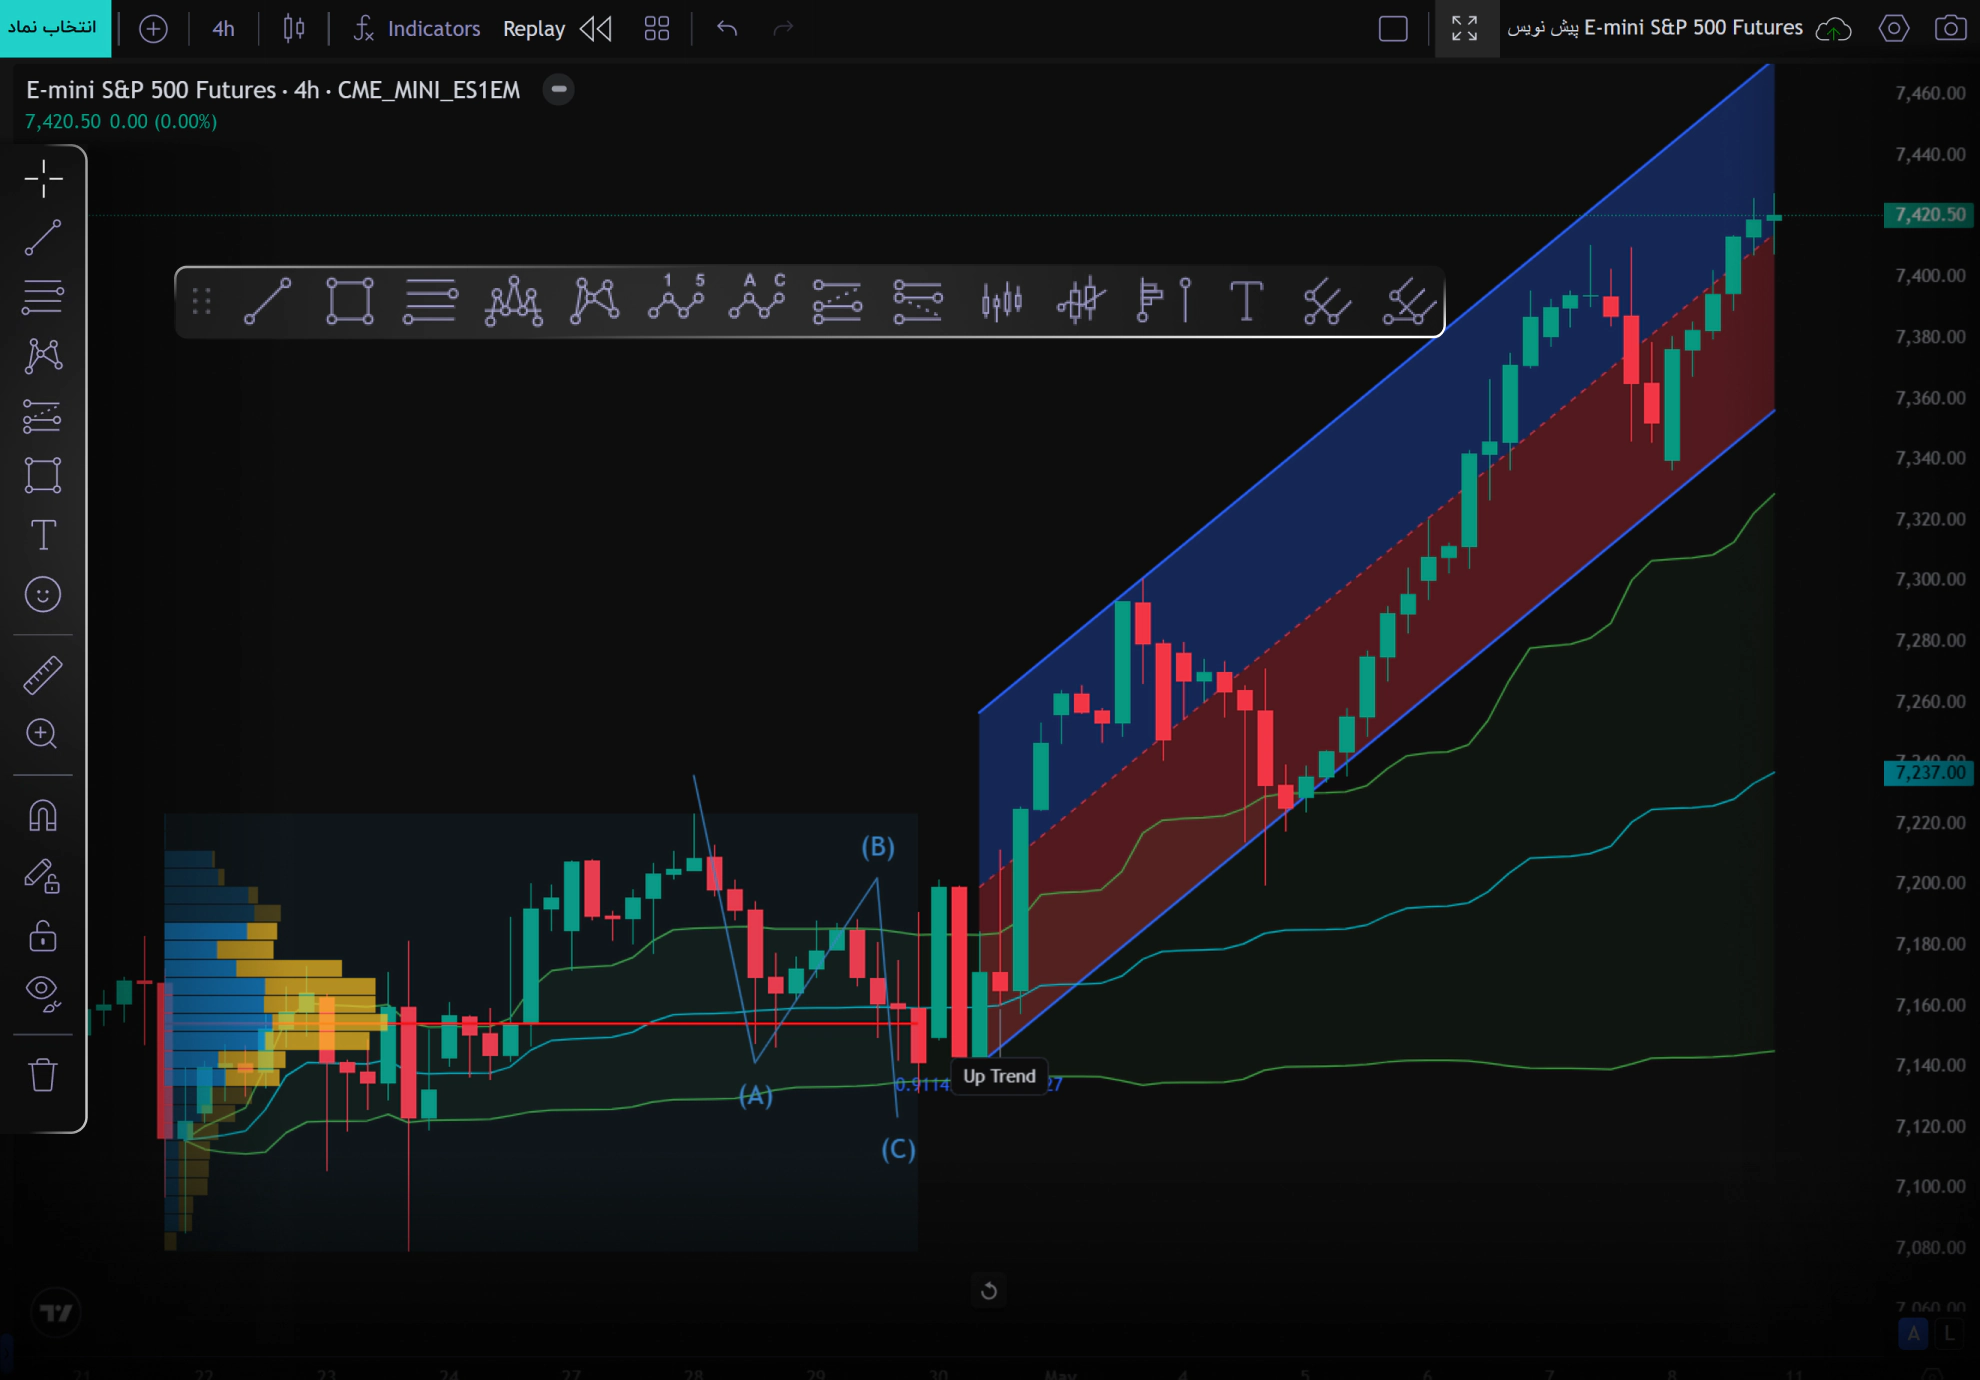Screen dimensions: 1980x1380
Task: Select the ruler measure tool
Action: (x=43, y=675)
